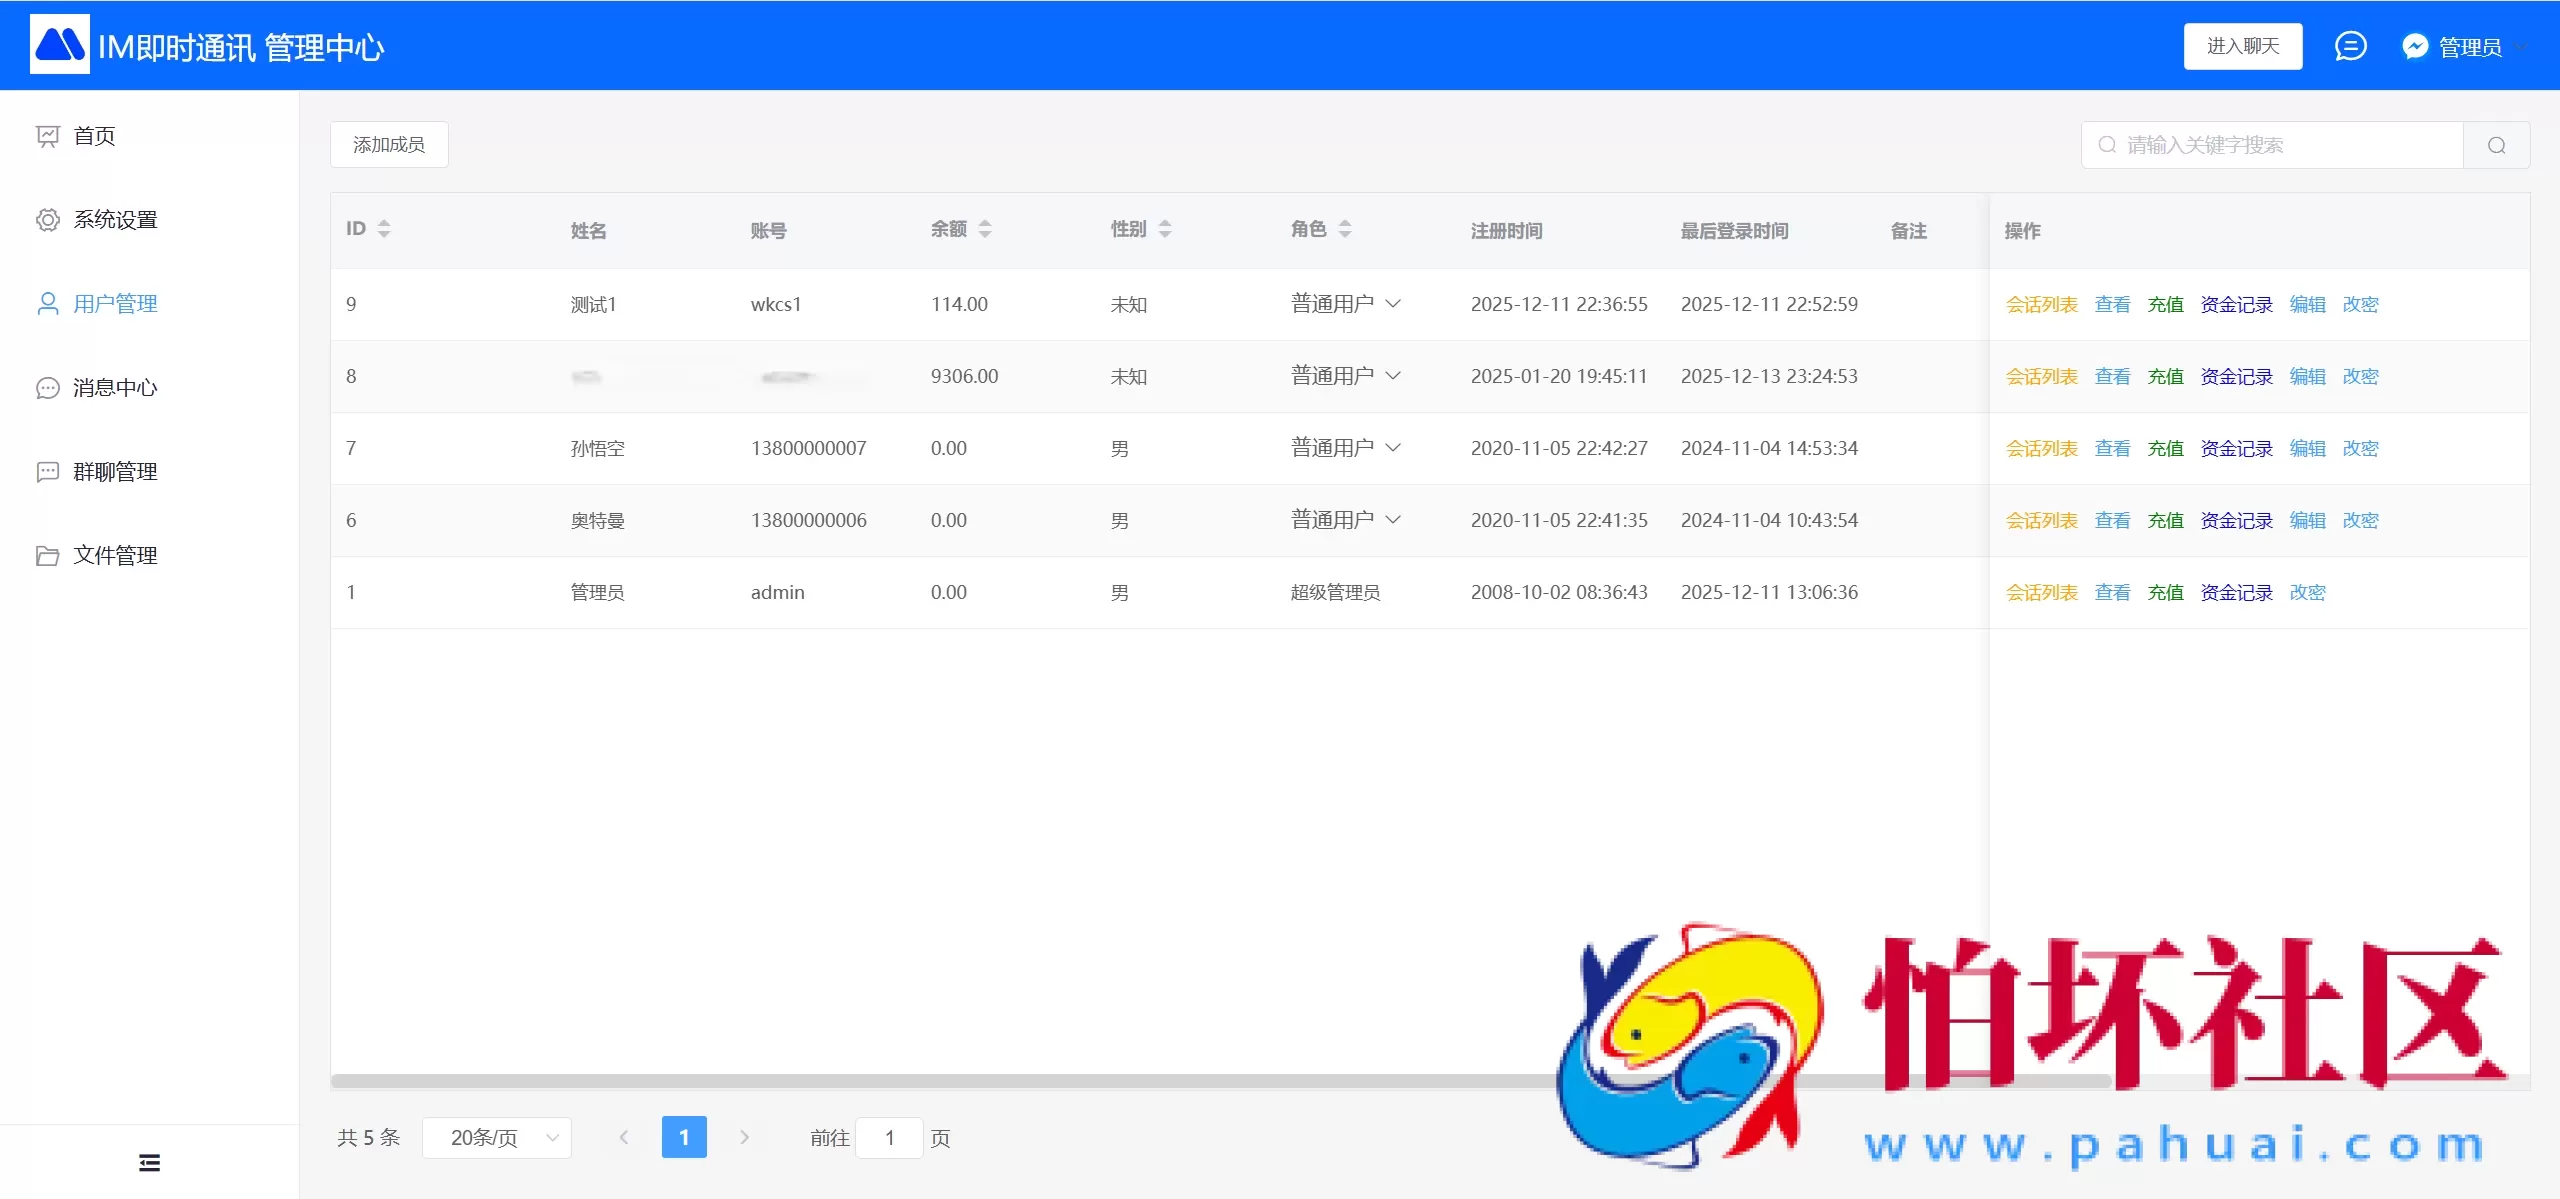
Task: Click the IM logo in the header
Action: coord(60,44)
